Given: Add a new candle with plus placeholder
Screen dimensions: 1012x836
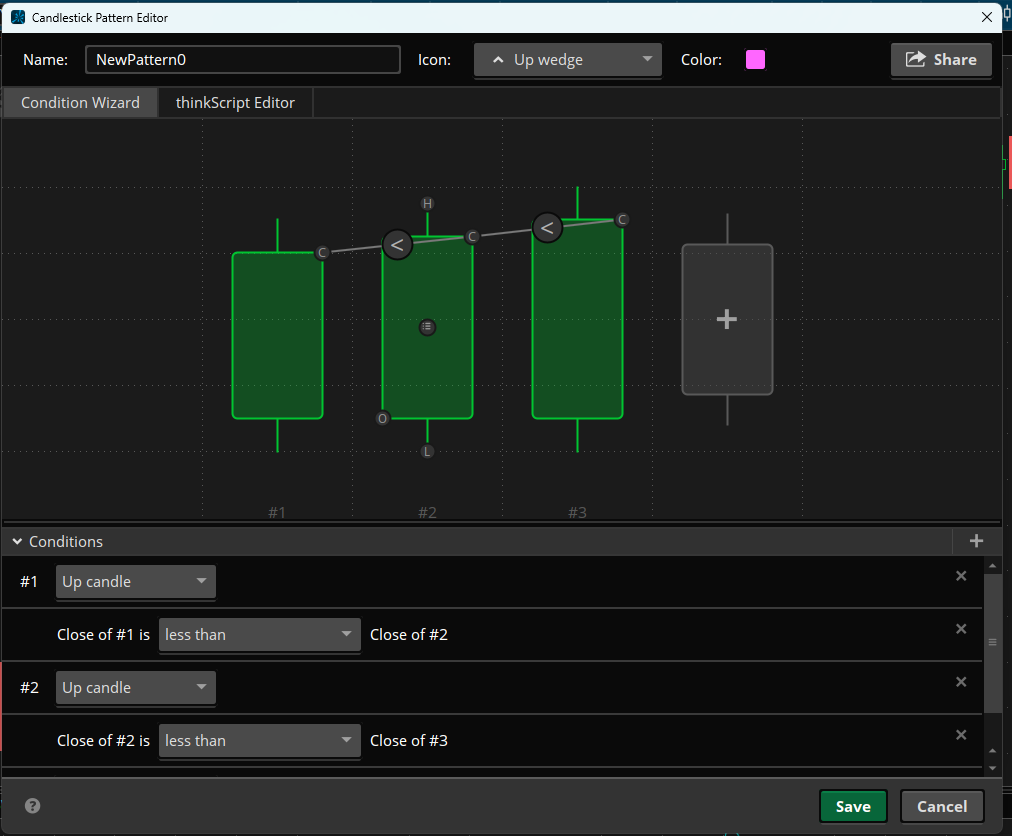Looking at the screenshot, I should pyautogui.click(x=727, y=319).
